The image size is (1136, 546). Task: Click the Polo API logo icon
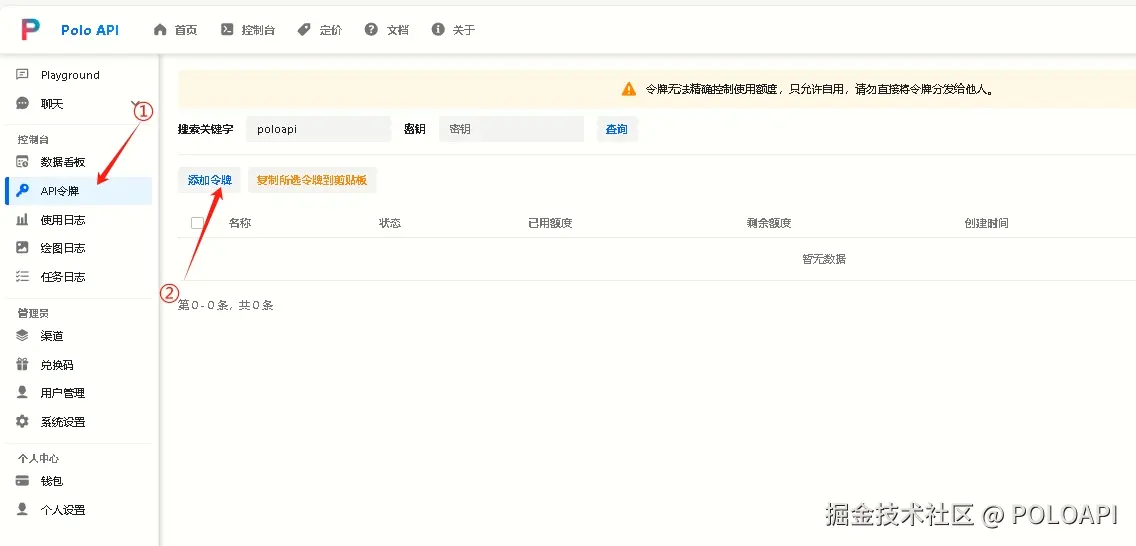point(30,30)
